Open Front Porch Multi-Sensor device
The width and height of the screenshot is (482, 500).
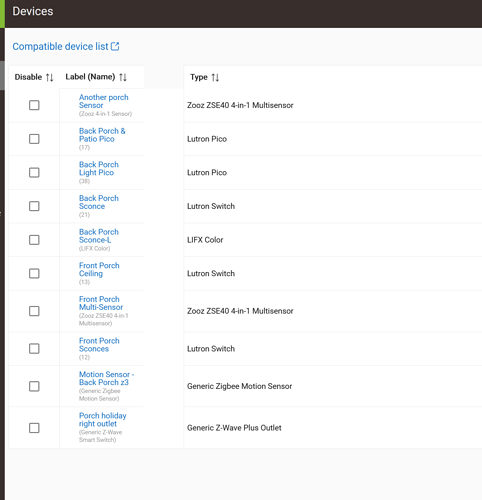click(101, 303)
